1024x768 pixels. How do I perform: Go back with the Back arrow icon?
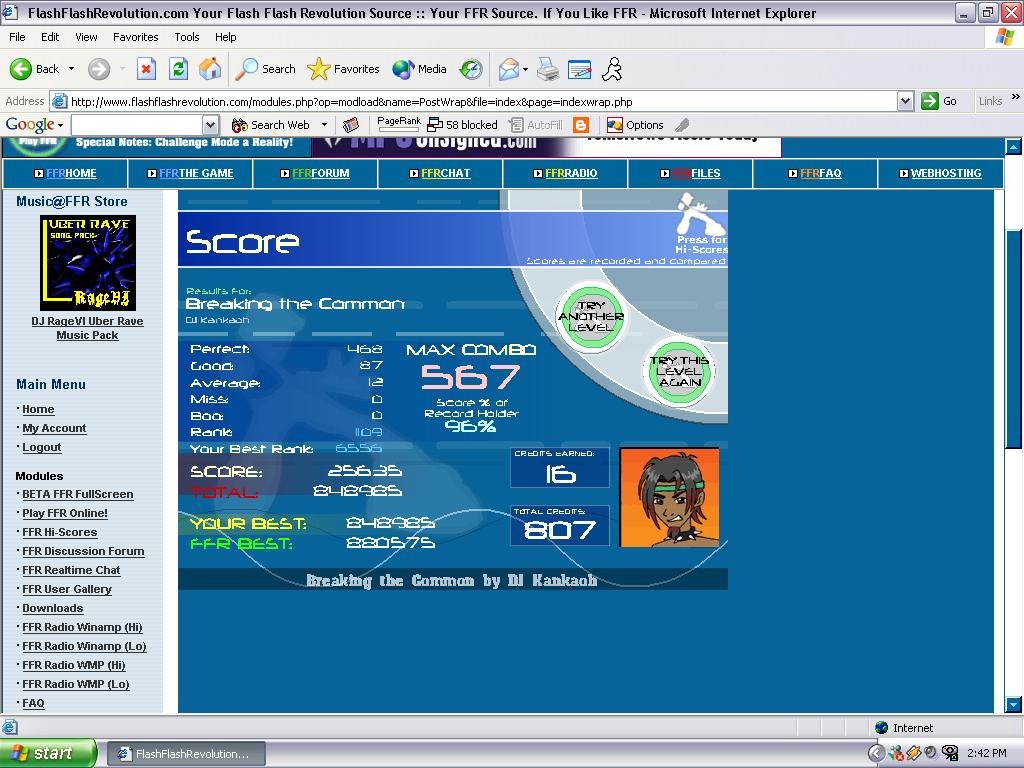click(21, 69)
